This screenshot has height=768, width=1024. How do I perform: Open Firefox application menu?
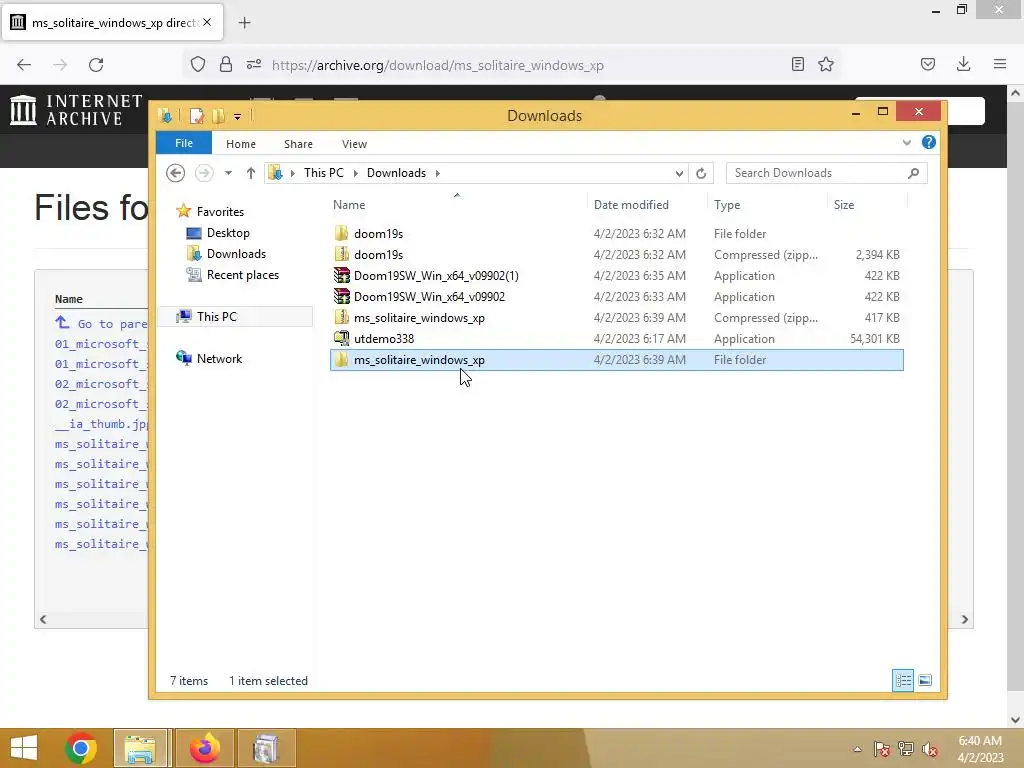tap(1000, 64)
